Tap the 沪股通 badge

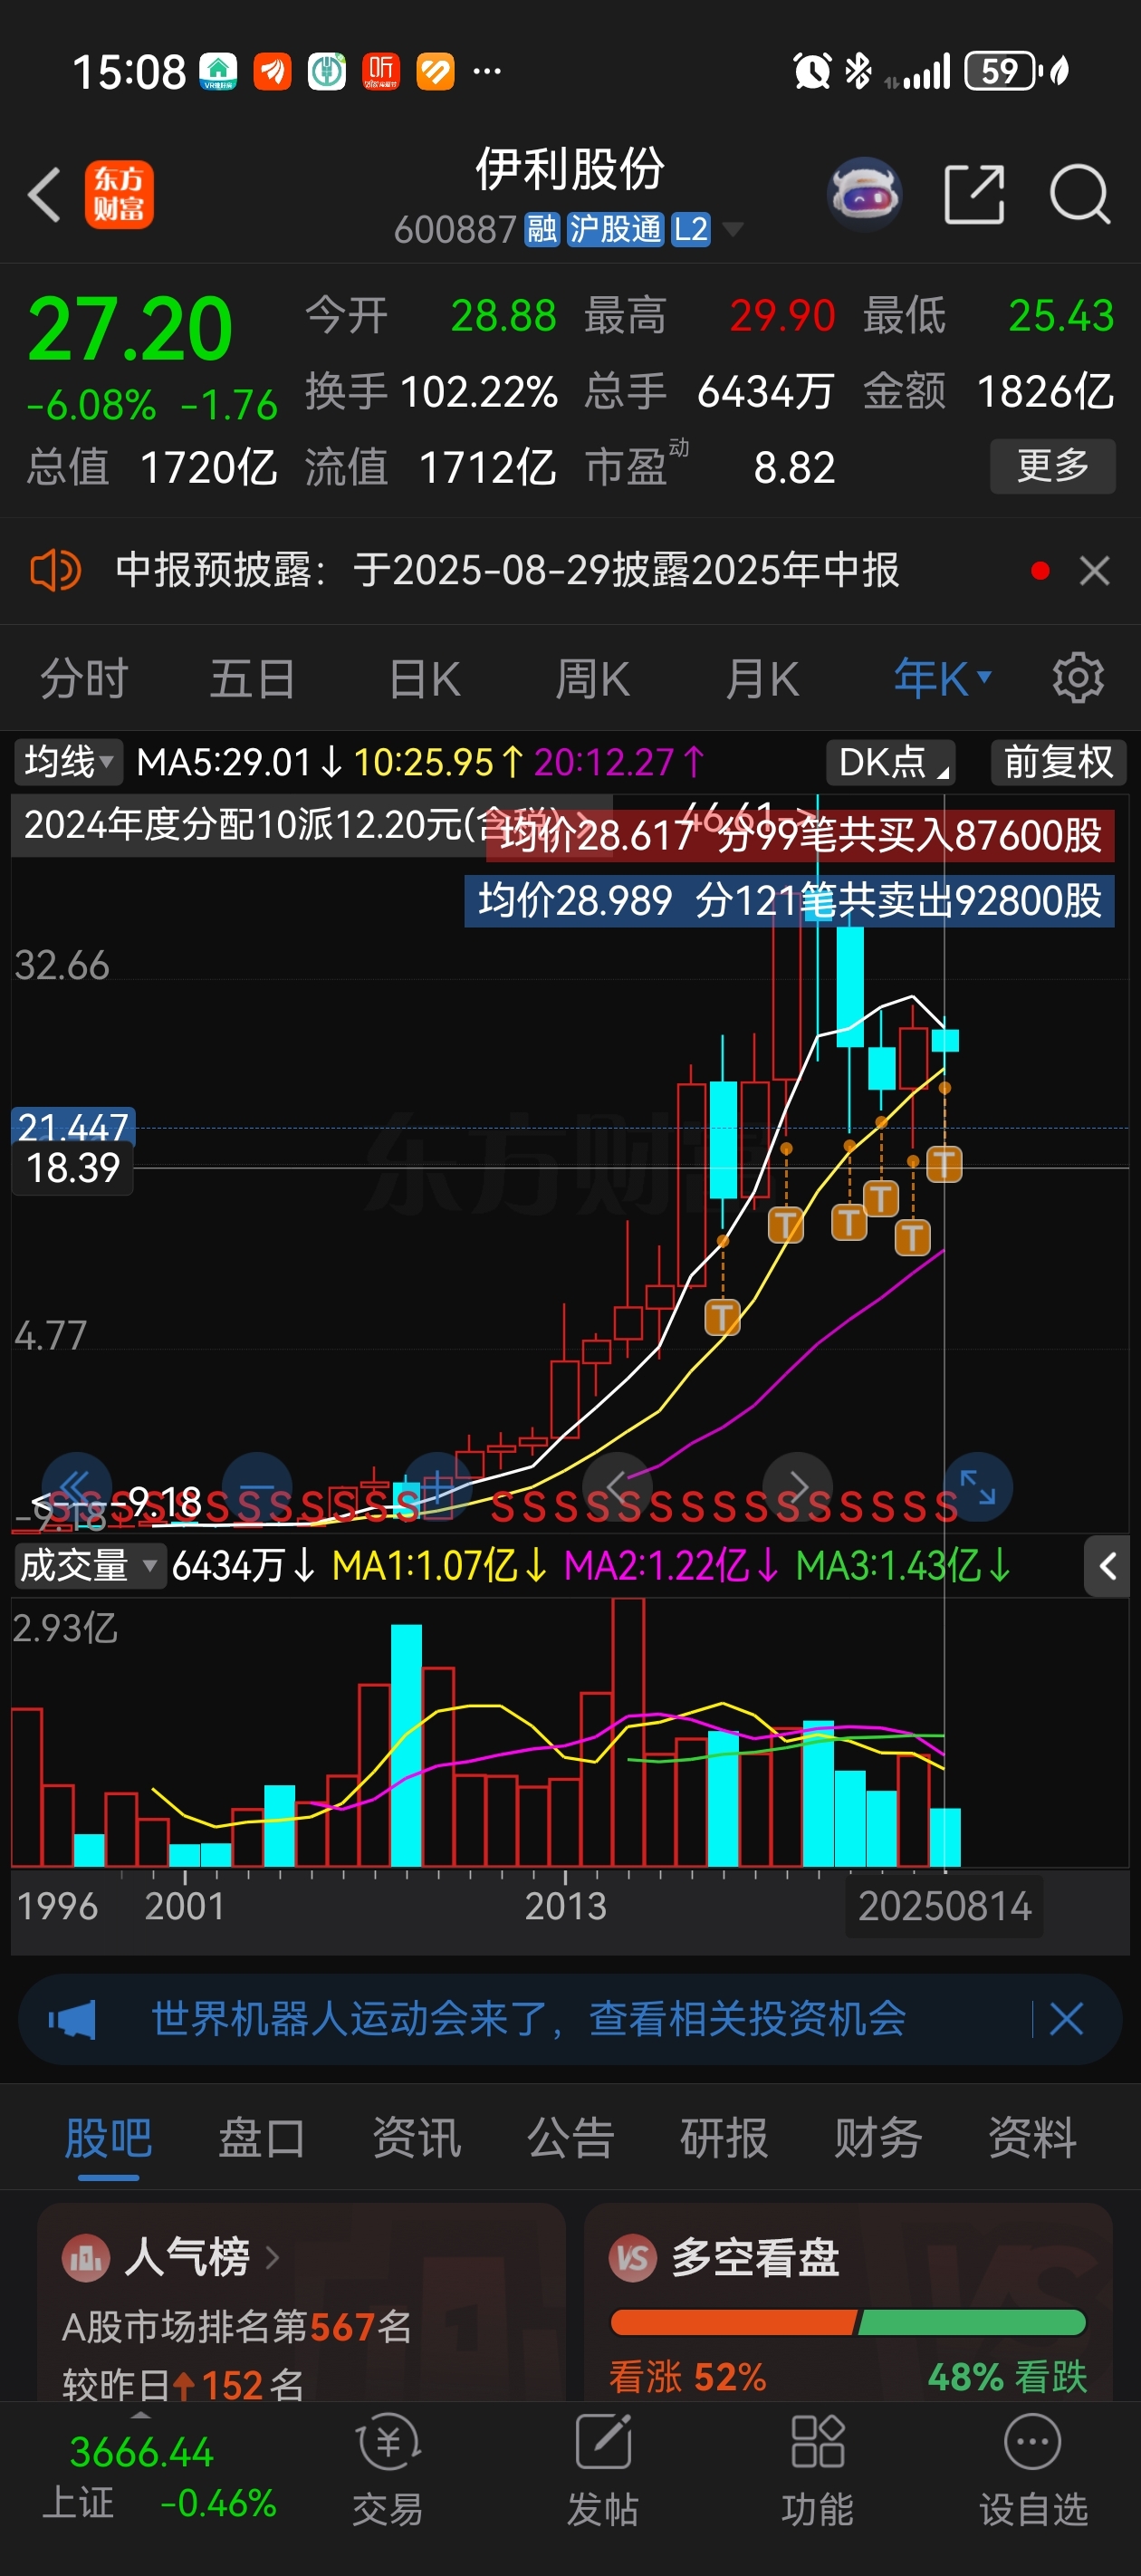tap(615, 229)
